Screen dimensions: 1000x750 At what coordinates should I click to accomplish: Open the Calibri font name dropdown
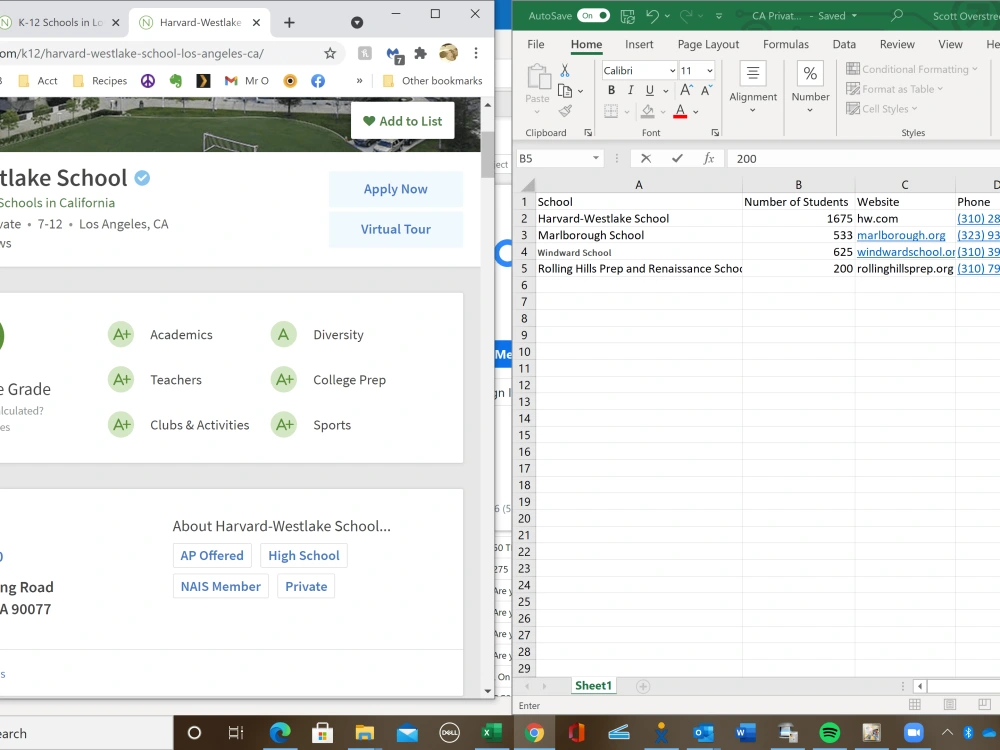[672, 71]
